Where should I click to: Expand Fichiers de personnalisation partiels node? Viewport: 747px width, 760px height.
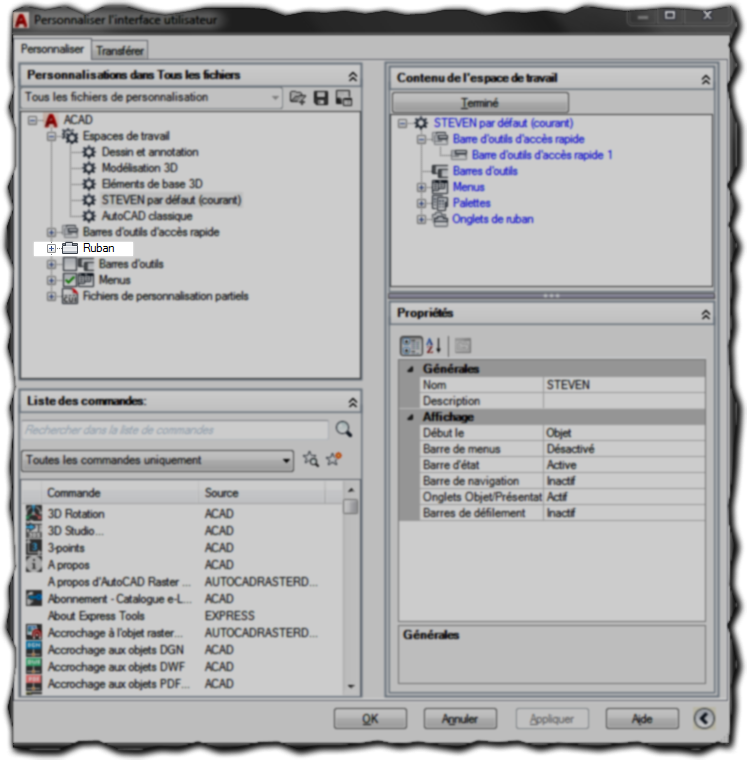coord(51,296)
